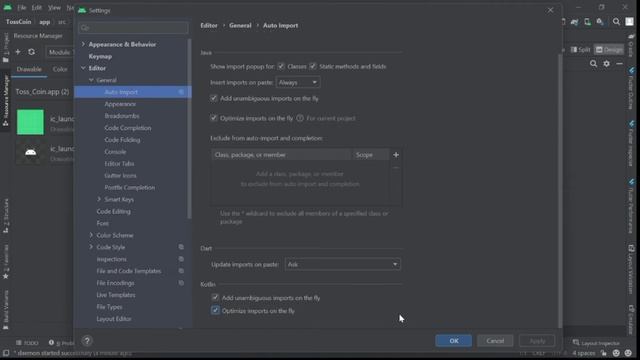Uncheck Java Add unambiguous imports on the fly
The image size is (640, 360).
(x=213, y=98)
